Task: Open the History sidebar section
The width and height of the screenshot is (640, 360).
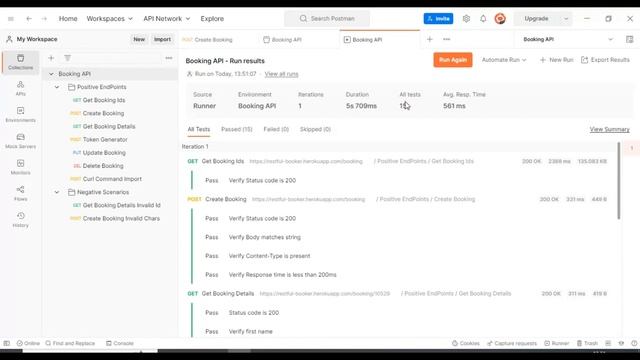Action: [x=20, y=220]
